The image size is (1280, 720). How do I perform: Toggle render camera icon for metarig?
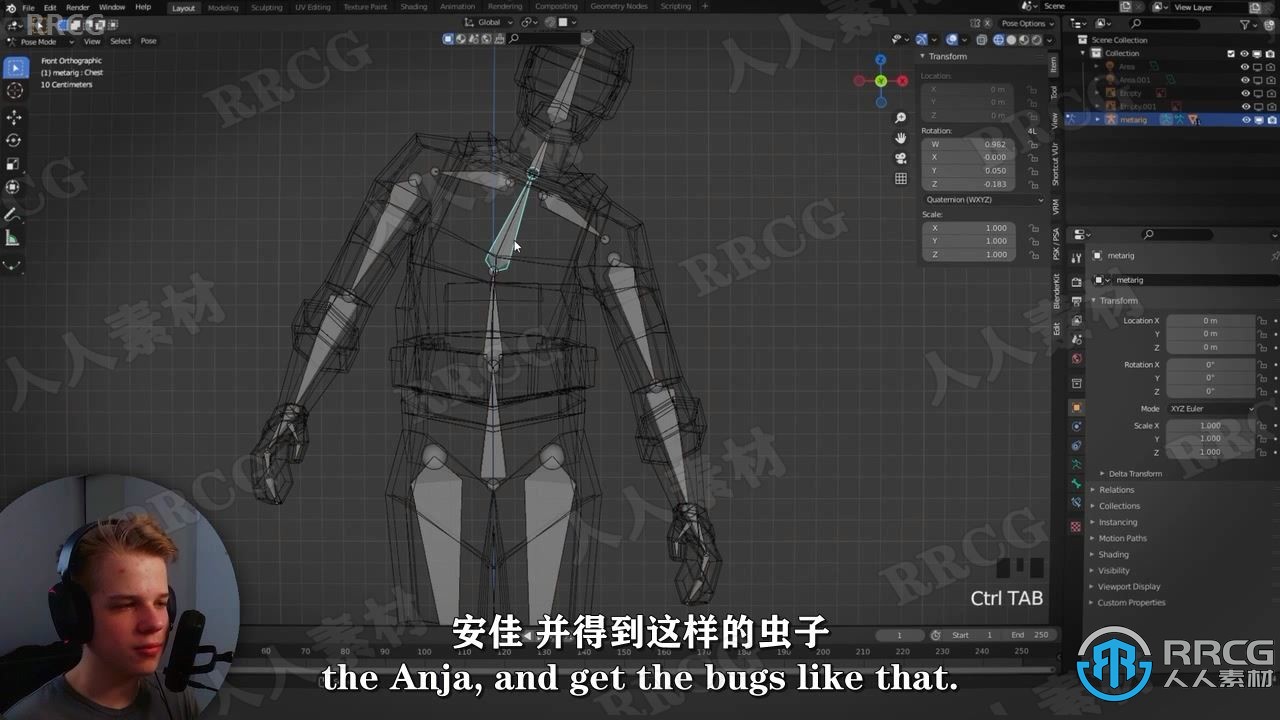(1271, 120)
